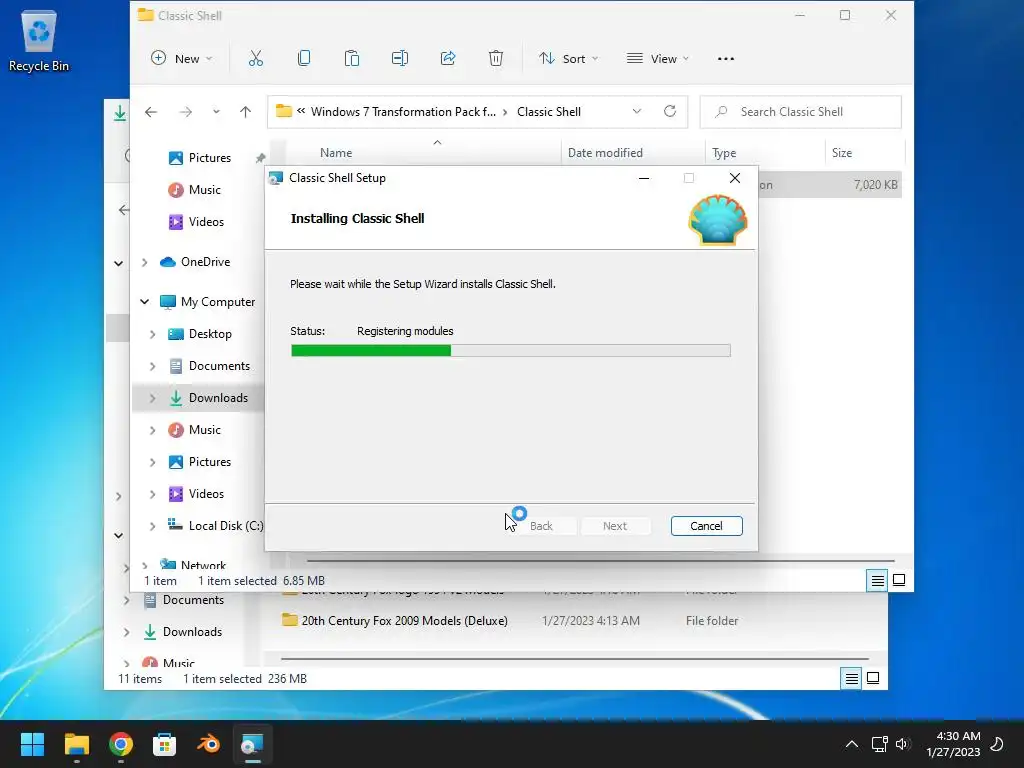This screenshot has height=768, width=1024.
Task: Open the New dropdown menu
Action: [182, 59]
